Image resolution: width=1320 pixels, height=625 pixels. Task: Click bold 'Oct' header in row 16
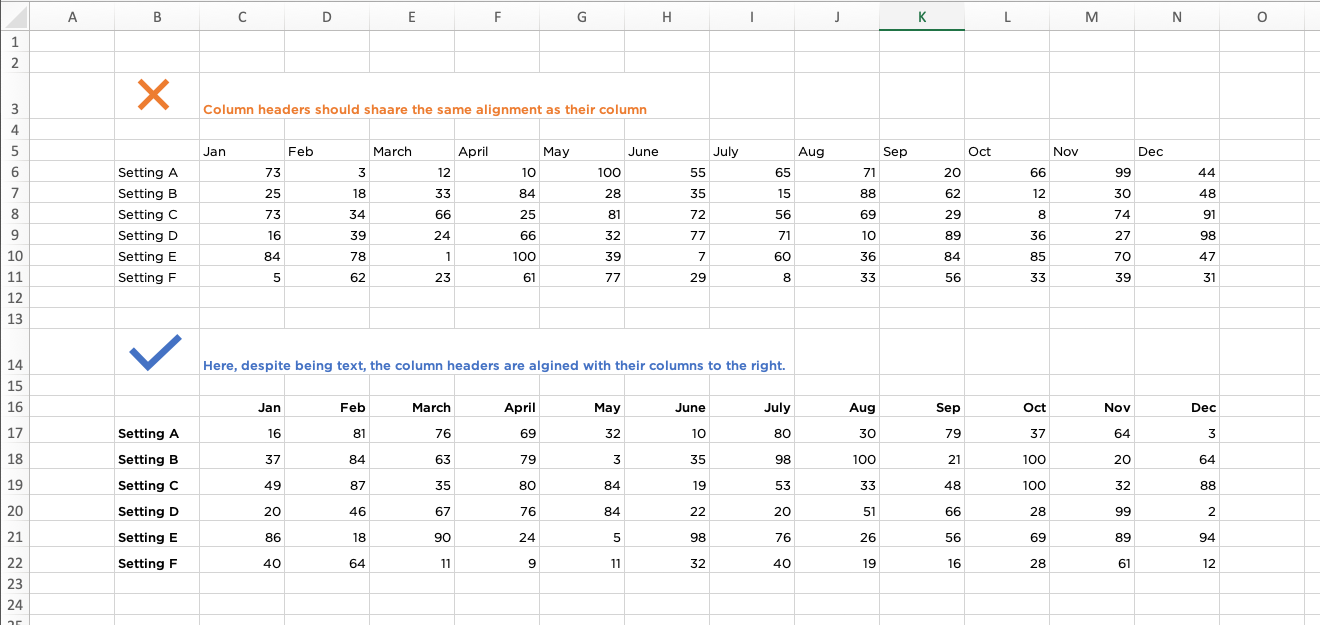(1035, 408)
